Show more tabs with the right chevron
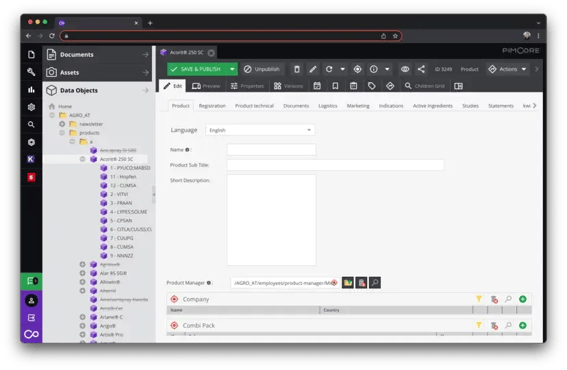Image resolution: width=567 pixels, height=370 pixels. coord(534,106)
